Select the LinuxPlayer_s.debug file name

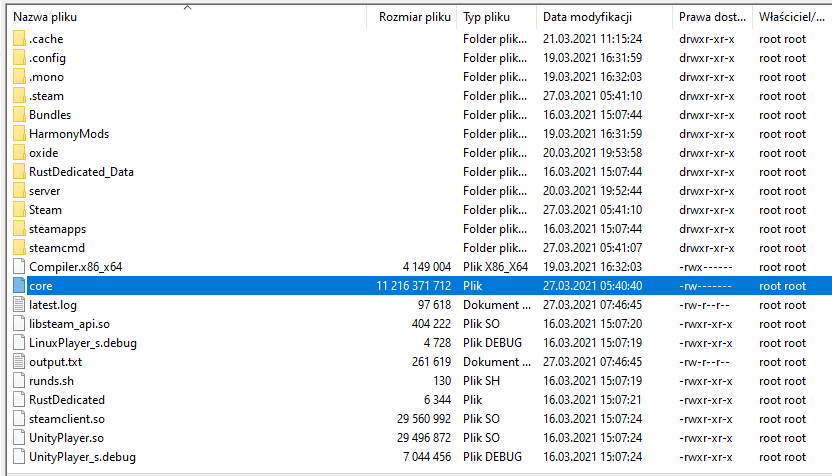pos(83,343)
